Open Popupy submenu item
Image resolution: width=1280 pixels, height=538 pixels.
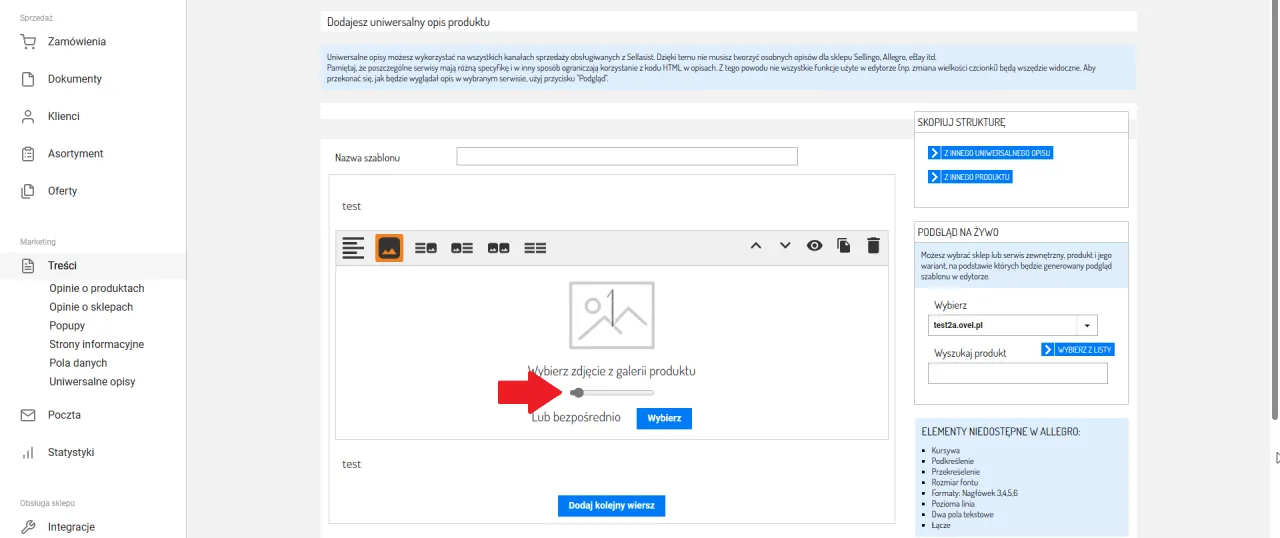[67, 325]
